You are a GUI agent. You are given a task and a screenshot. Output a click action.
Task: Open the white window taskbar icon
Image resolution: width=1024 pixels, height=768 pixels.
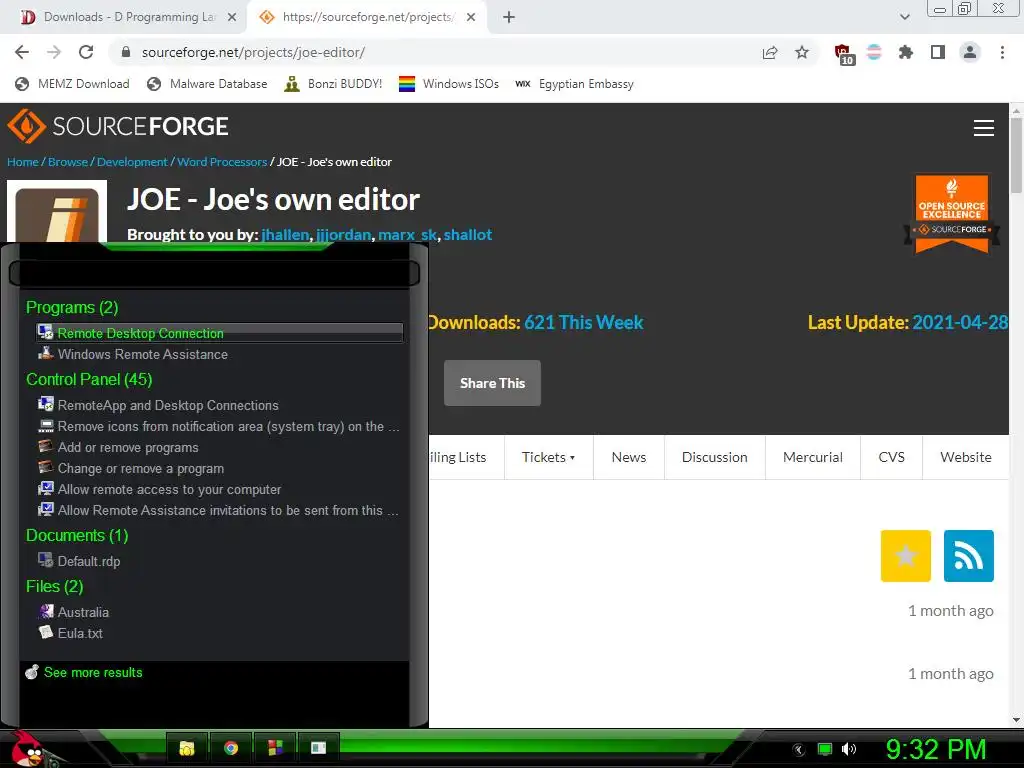318,748
